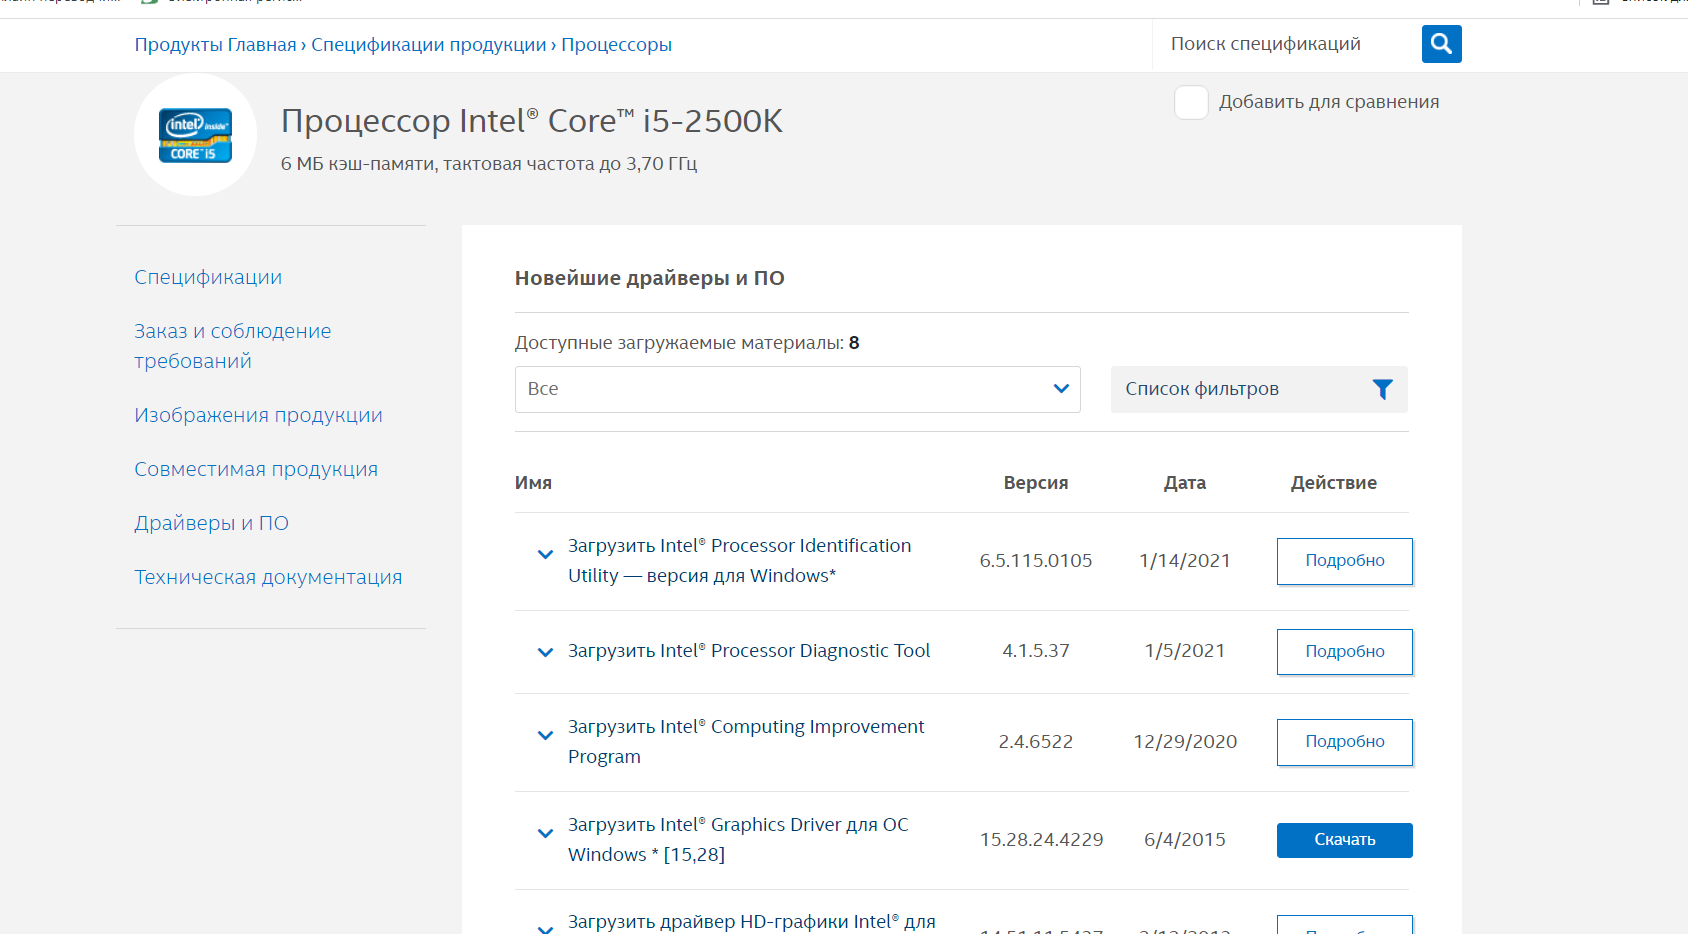
Task: Go to 'Заказ и соблюдение требований'
Action: pyautogui.click(x=233, y=346)
